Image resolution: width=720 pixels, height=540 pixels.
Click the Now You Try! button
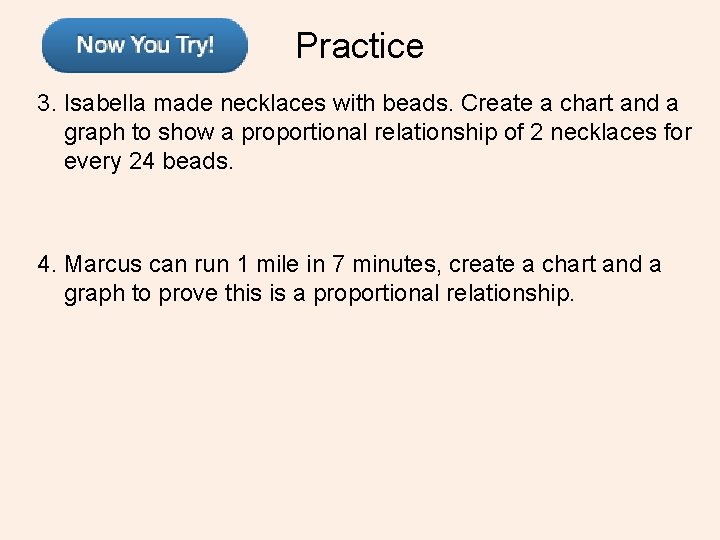click(145, 45)
